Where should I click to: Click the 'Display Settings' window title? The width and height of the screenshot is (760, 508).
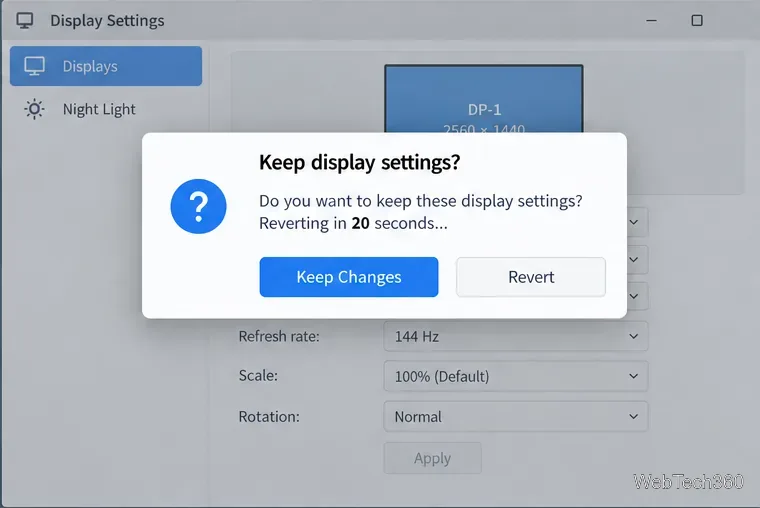point(107,20)
